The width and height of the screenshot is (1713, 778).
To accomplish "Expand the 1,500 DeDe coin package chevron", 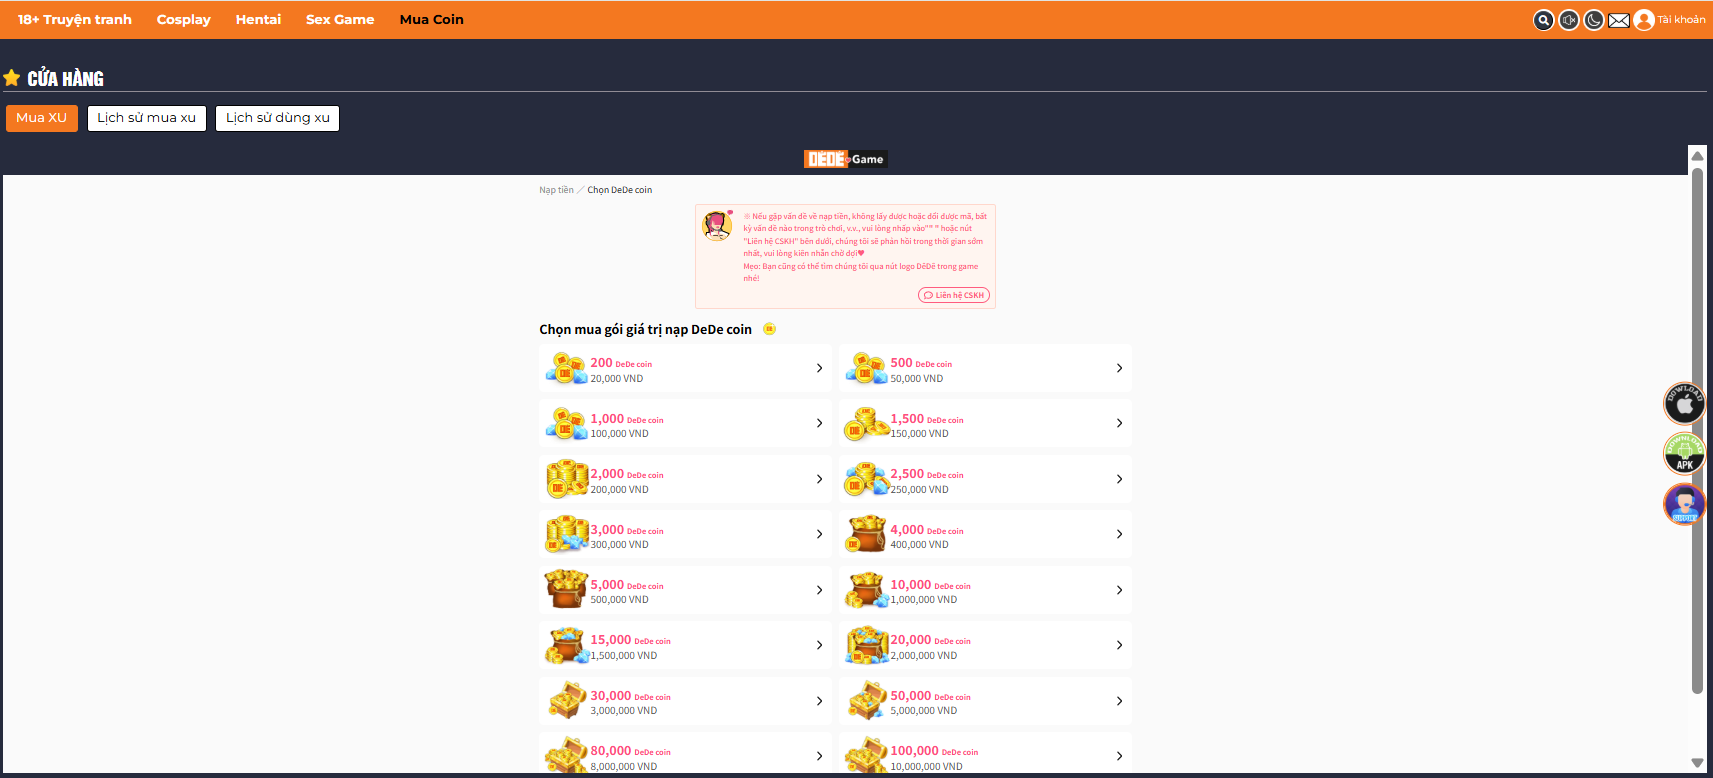I will pyautogui.click(x=1119, y=423).
